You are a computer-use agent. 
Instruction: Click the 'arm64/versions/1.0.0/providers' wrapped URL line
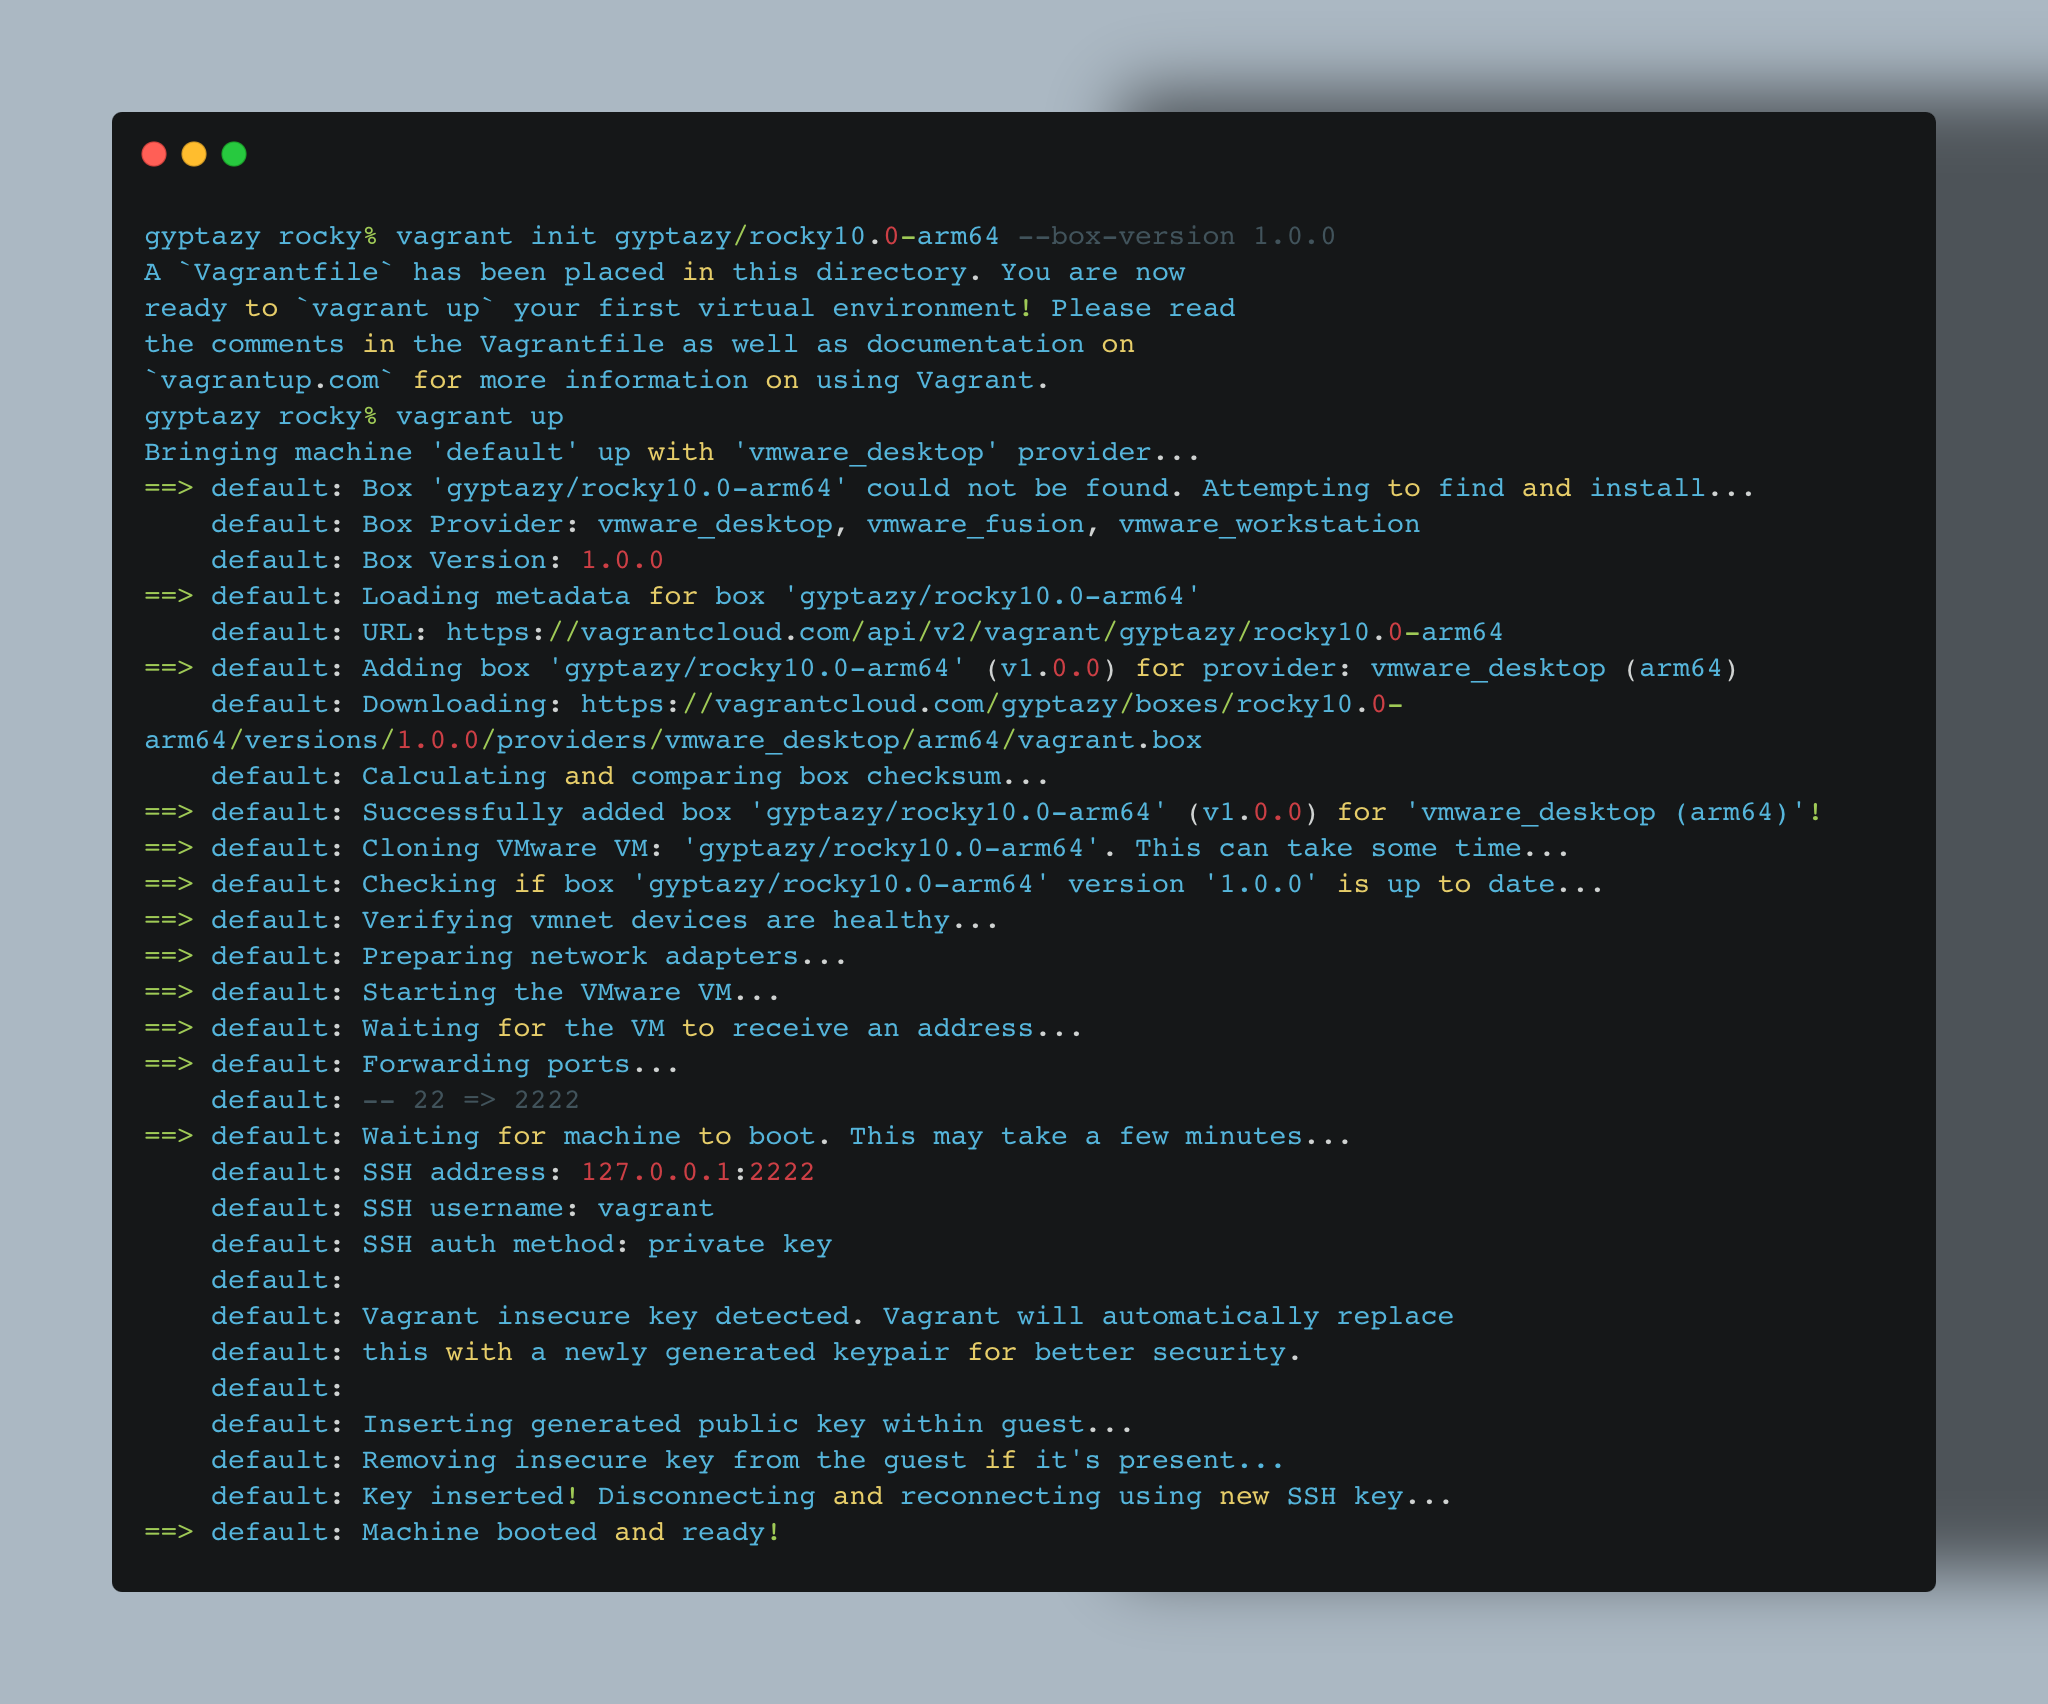pos(673,741)
